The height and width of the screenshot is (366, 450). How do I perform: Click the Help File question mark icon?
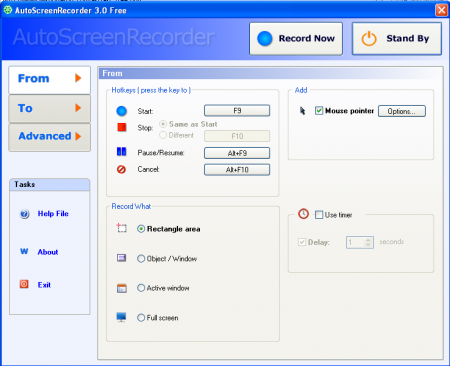(24, 214)
